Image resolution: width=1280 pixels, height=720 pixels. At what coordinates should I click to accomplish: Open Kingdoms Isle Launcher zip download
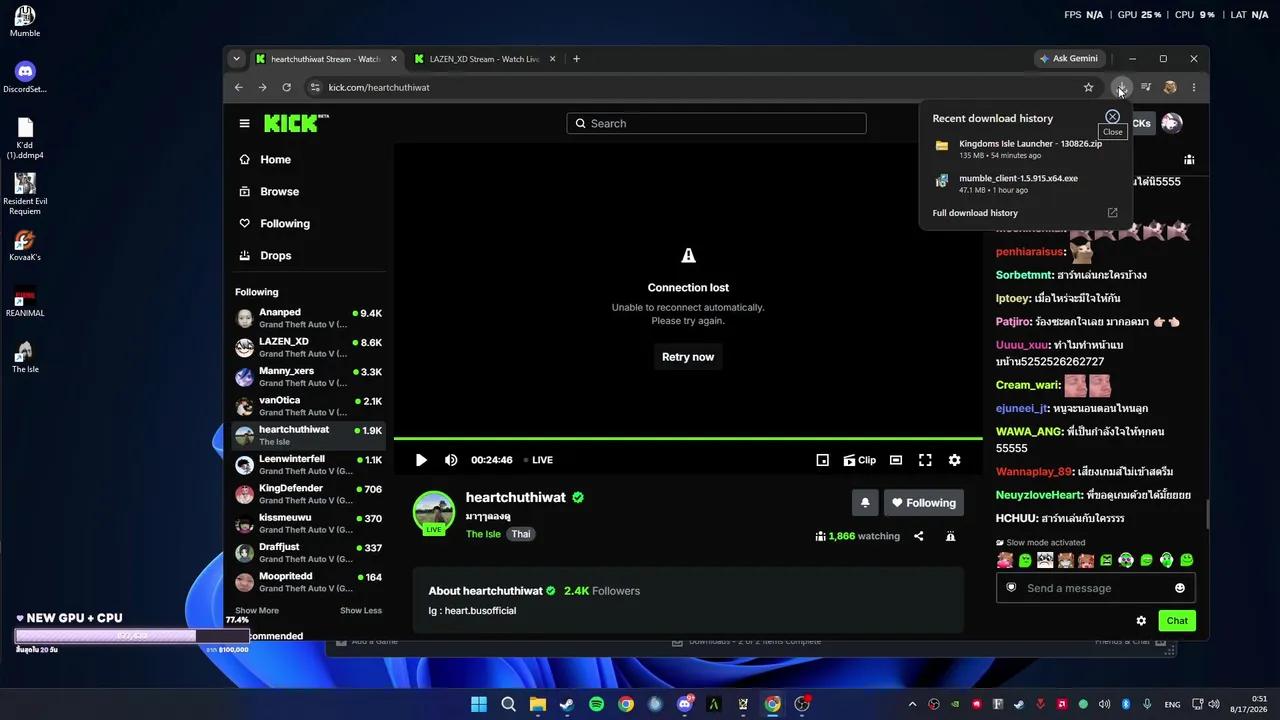(1026, 149)
